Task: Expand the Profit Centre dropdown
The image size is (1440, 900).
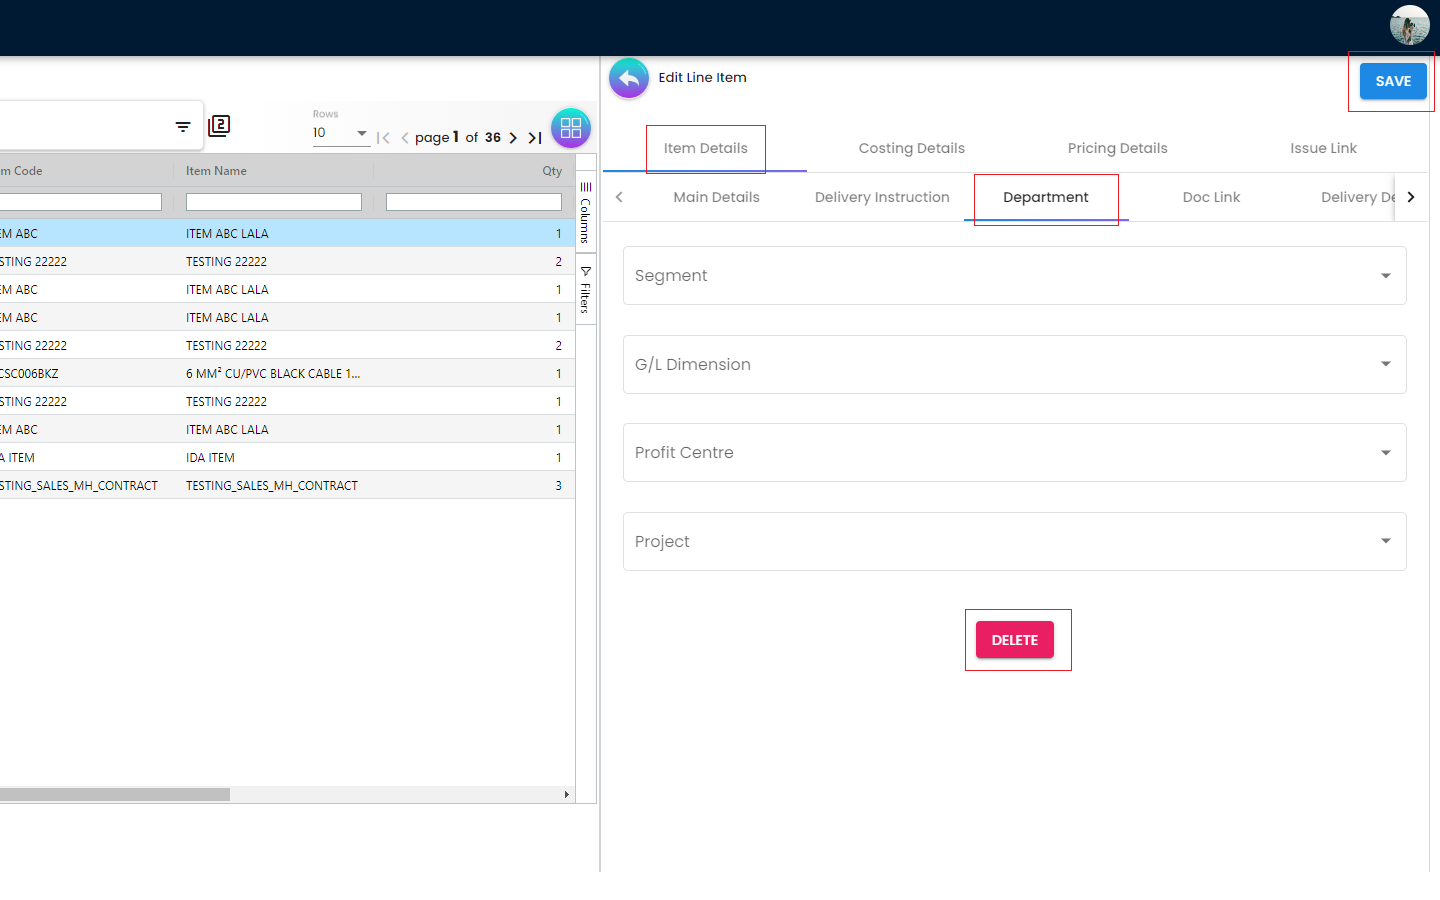Action: (x=1015, y=453)
